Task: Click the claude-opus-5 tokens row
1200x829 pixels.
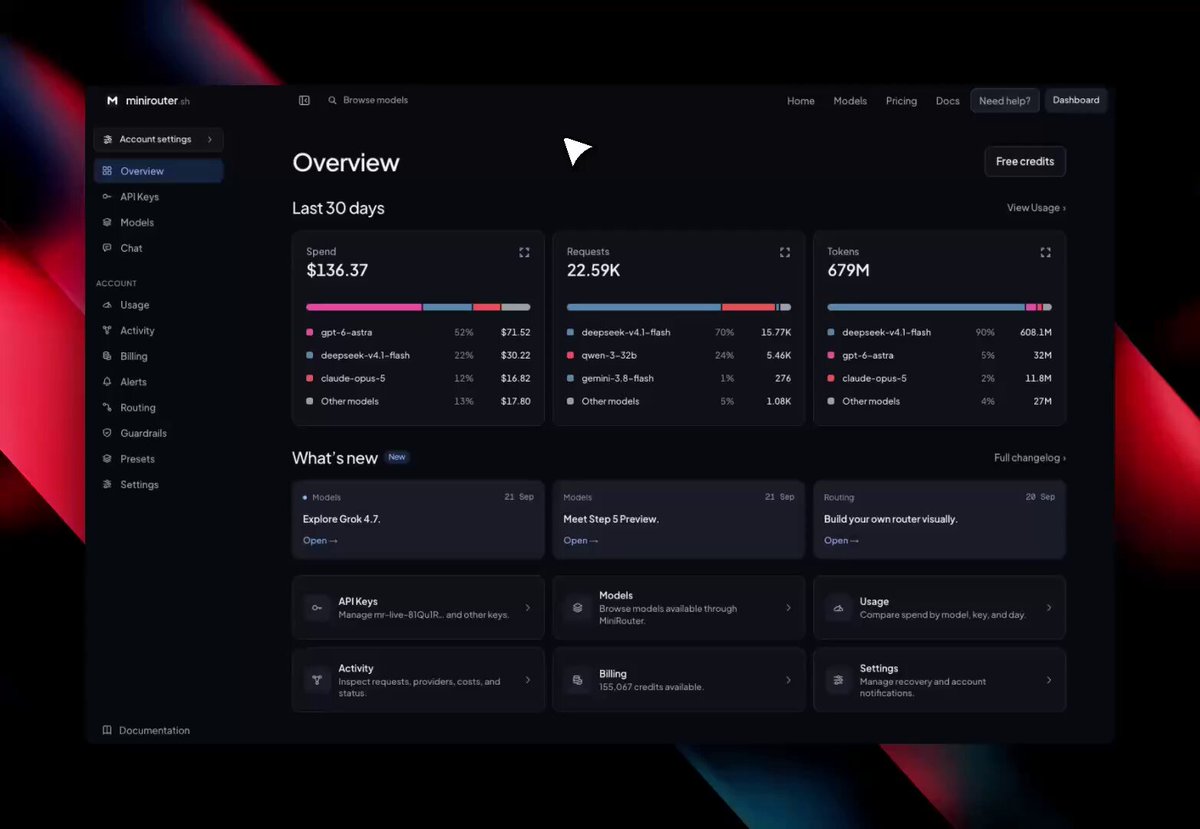Action: click(940, 378)
